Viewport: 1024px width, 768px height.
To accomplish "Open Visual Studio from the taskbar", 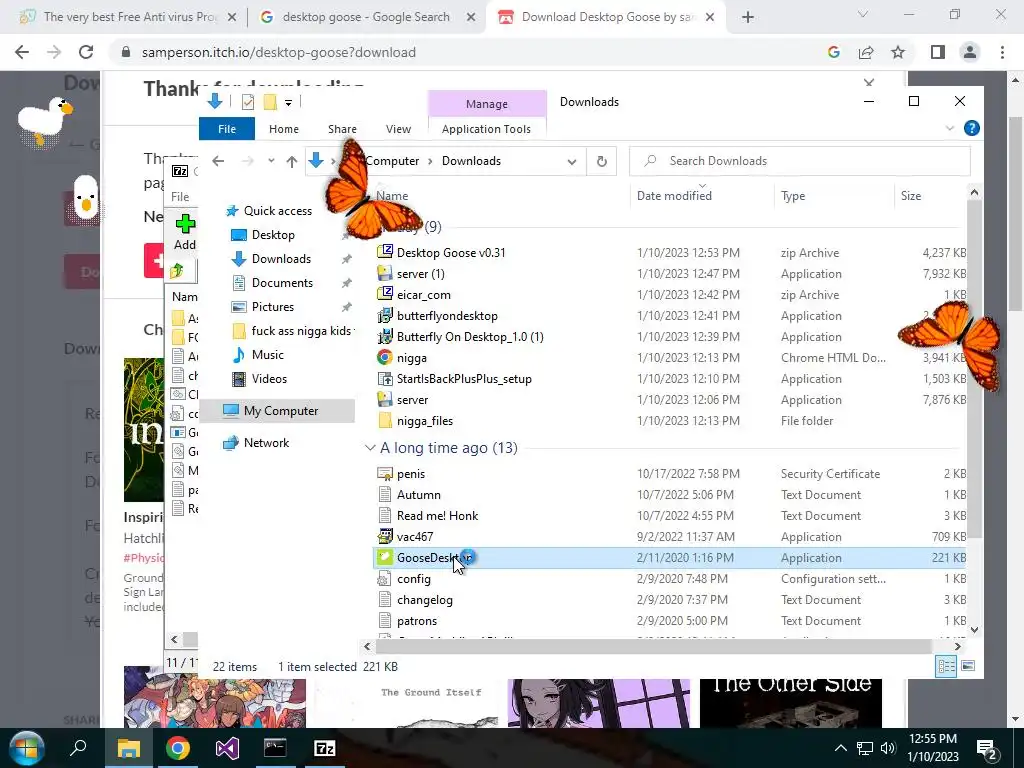I will (x=227, y=748).
